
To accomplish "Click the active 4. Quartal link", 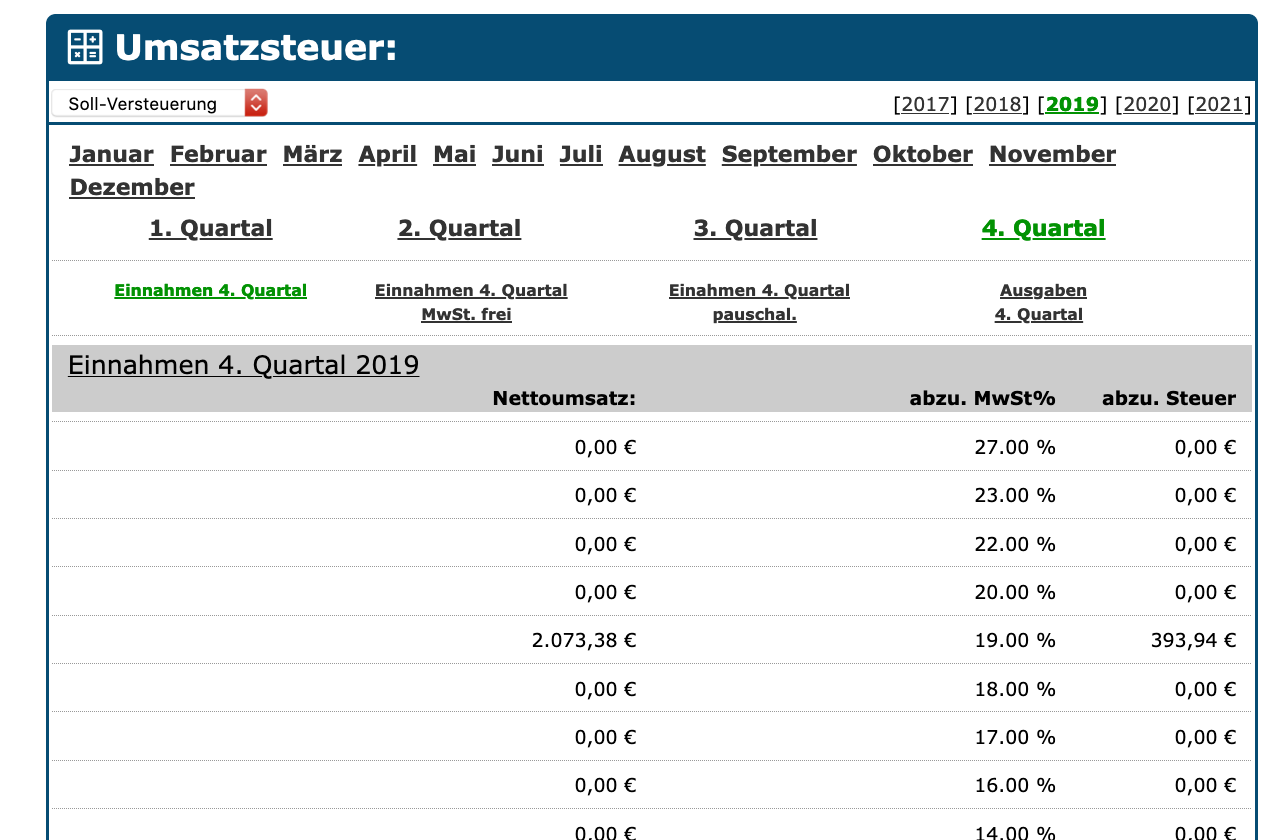I will click(1043, 228).
